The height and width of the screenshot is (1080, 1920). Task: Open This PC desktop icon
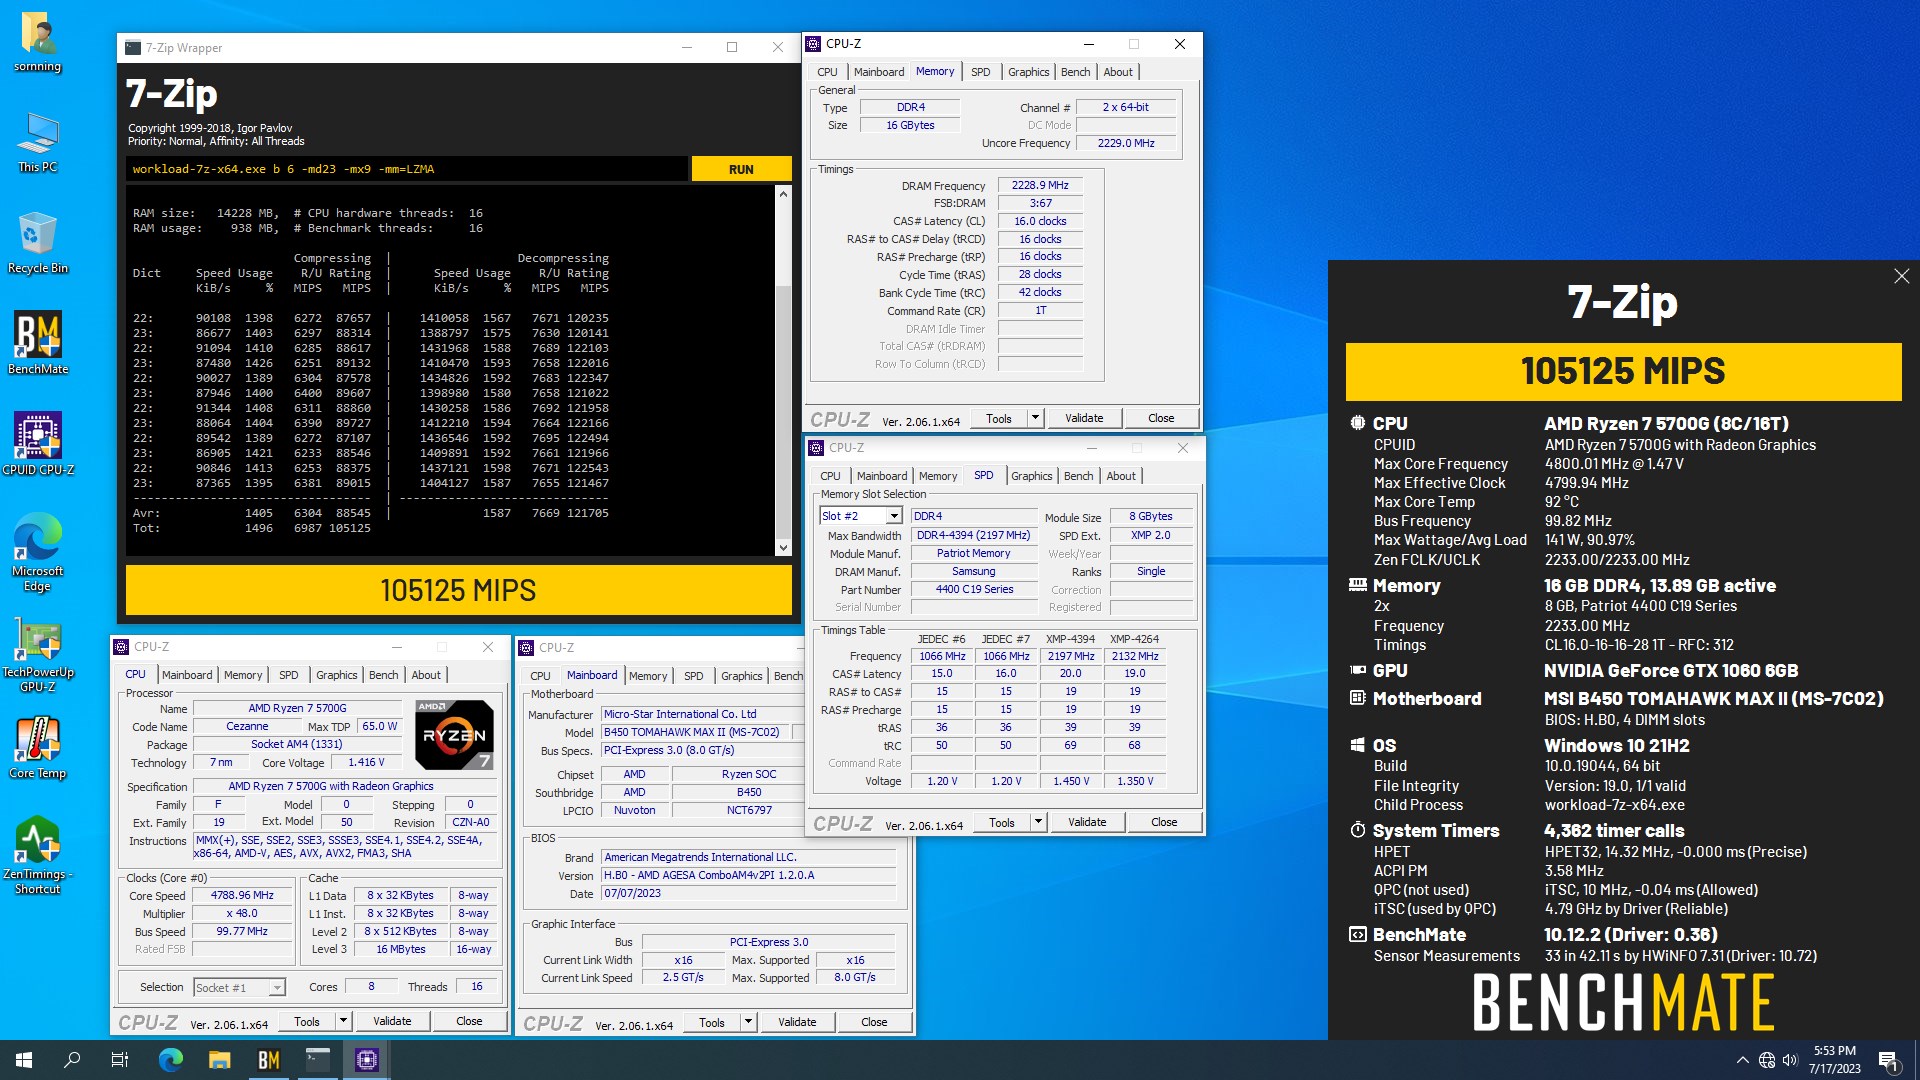(x=38, y=142)
